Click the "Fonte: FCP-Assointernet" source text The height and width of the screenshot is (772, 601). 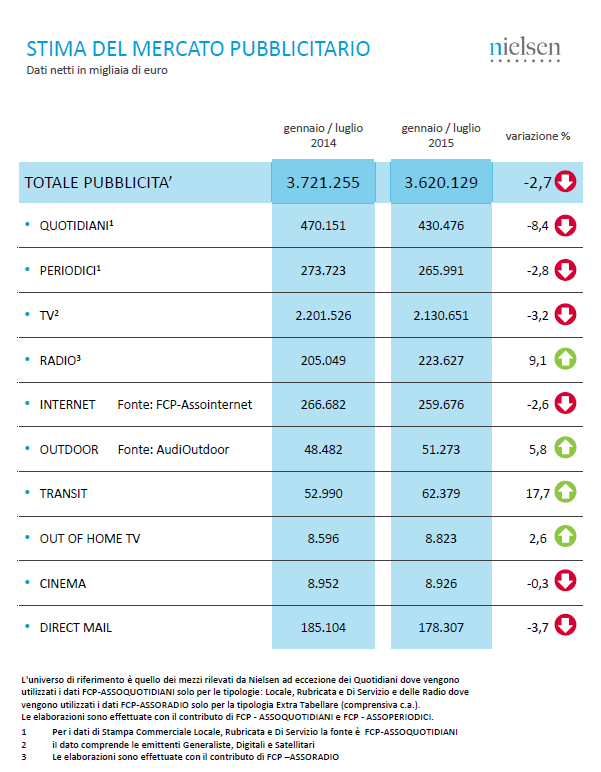pos(185,405)
